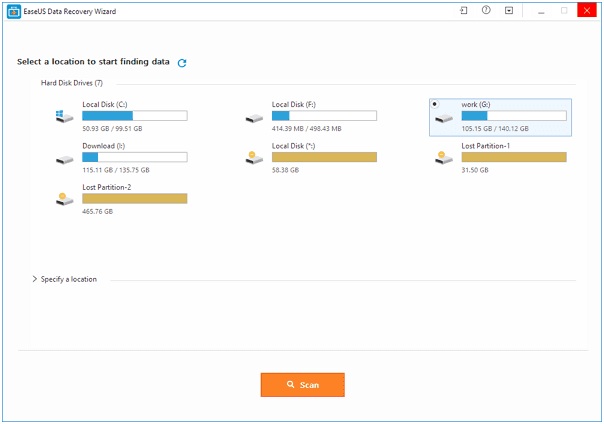This screenshot has width=604, height=424.
Task: Click the refresh drives icon
Action: (182, 63)
